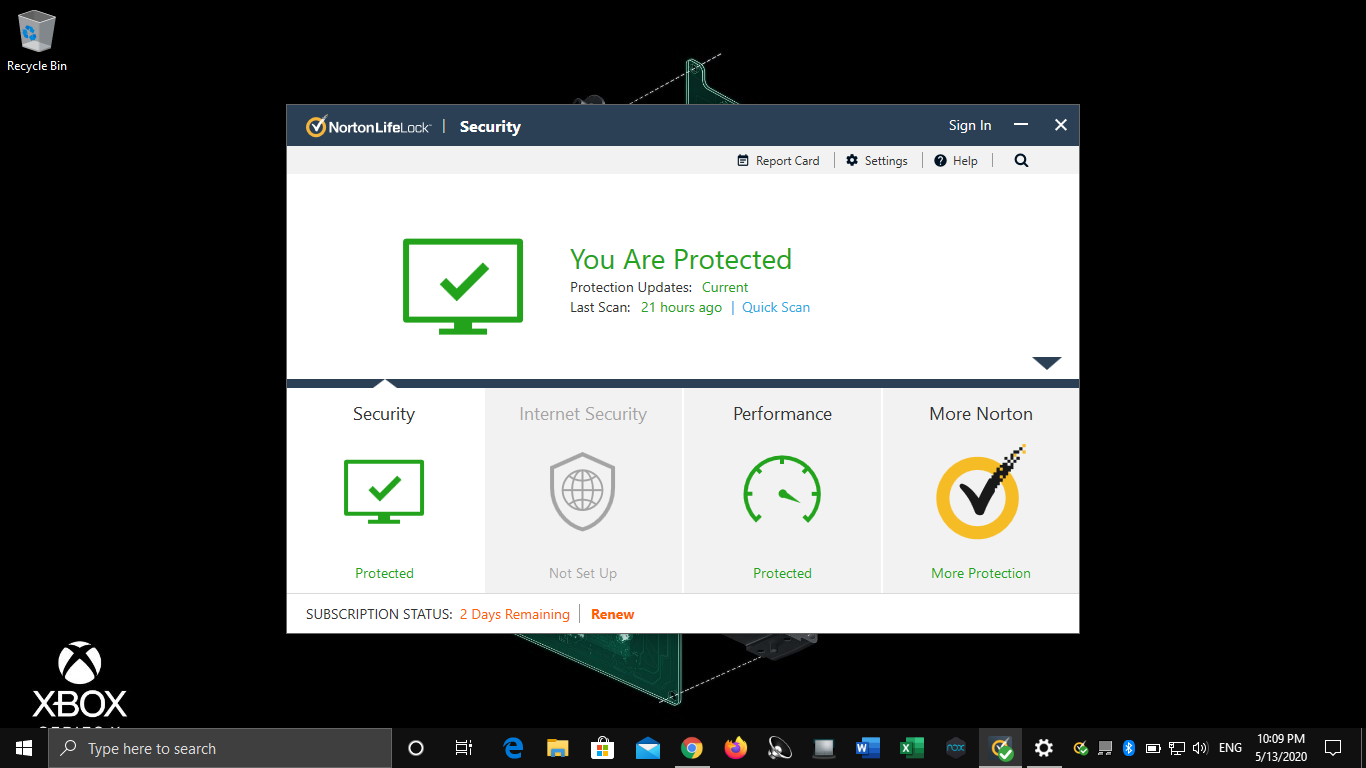This screenshot has width=1366, height=768.
Task: Click 'Protected' label under Performance gauge
Action: coord(782,573)
